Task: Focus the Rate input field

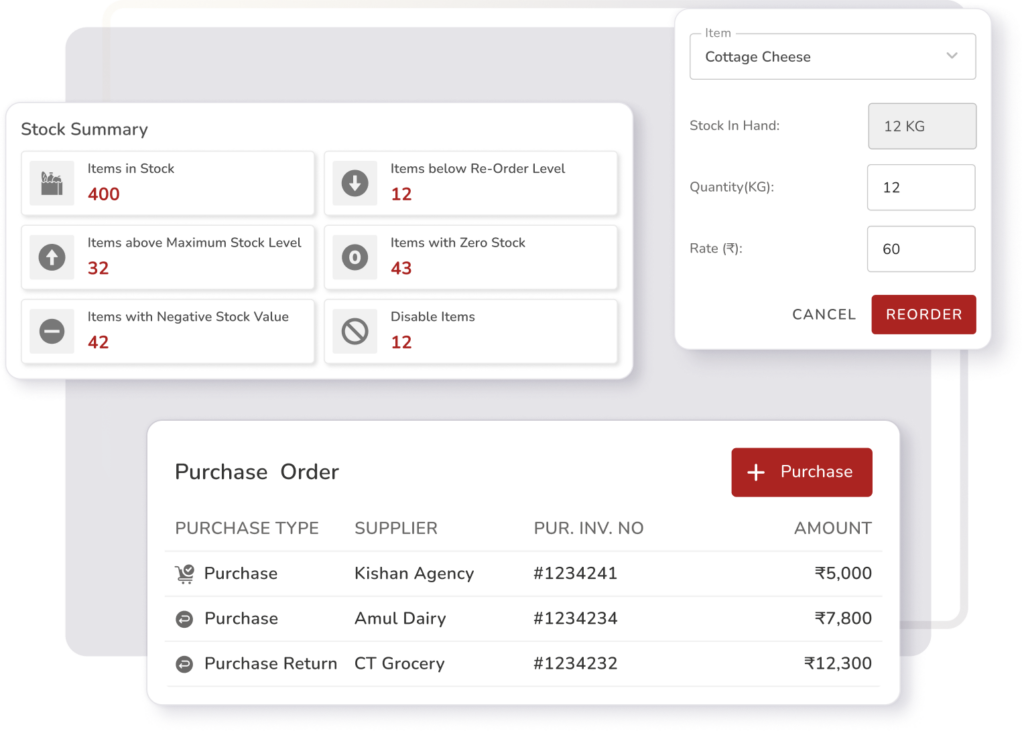Action: coord(920,249)
